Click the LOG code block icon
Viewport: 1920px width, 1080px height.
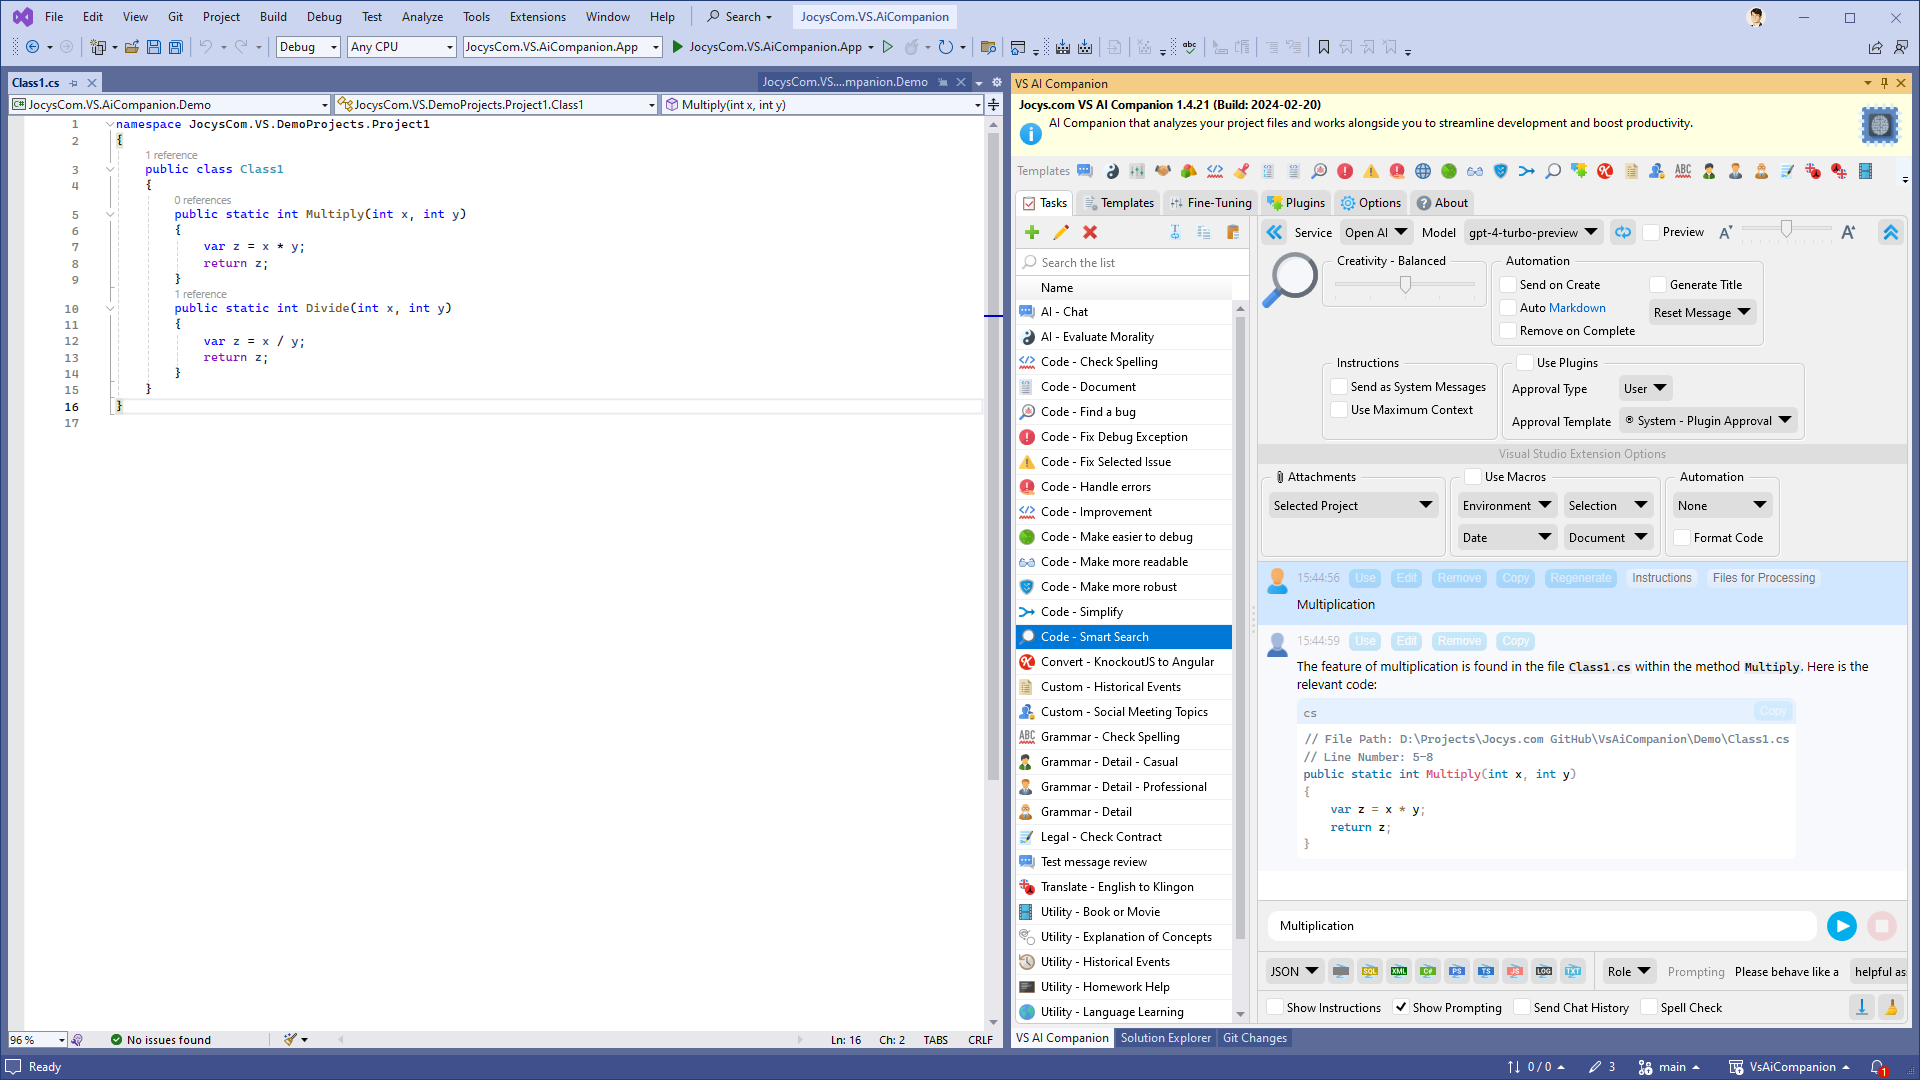1544,971
